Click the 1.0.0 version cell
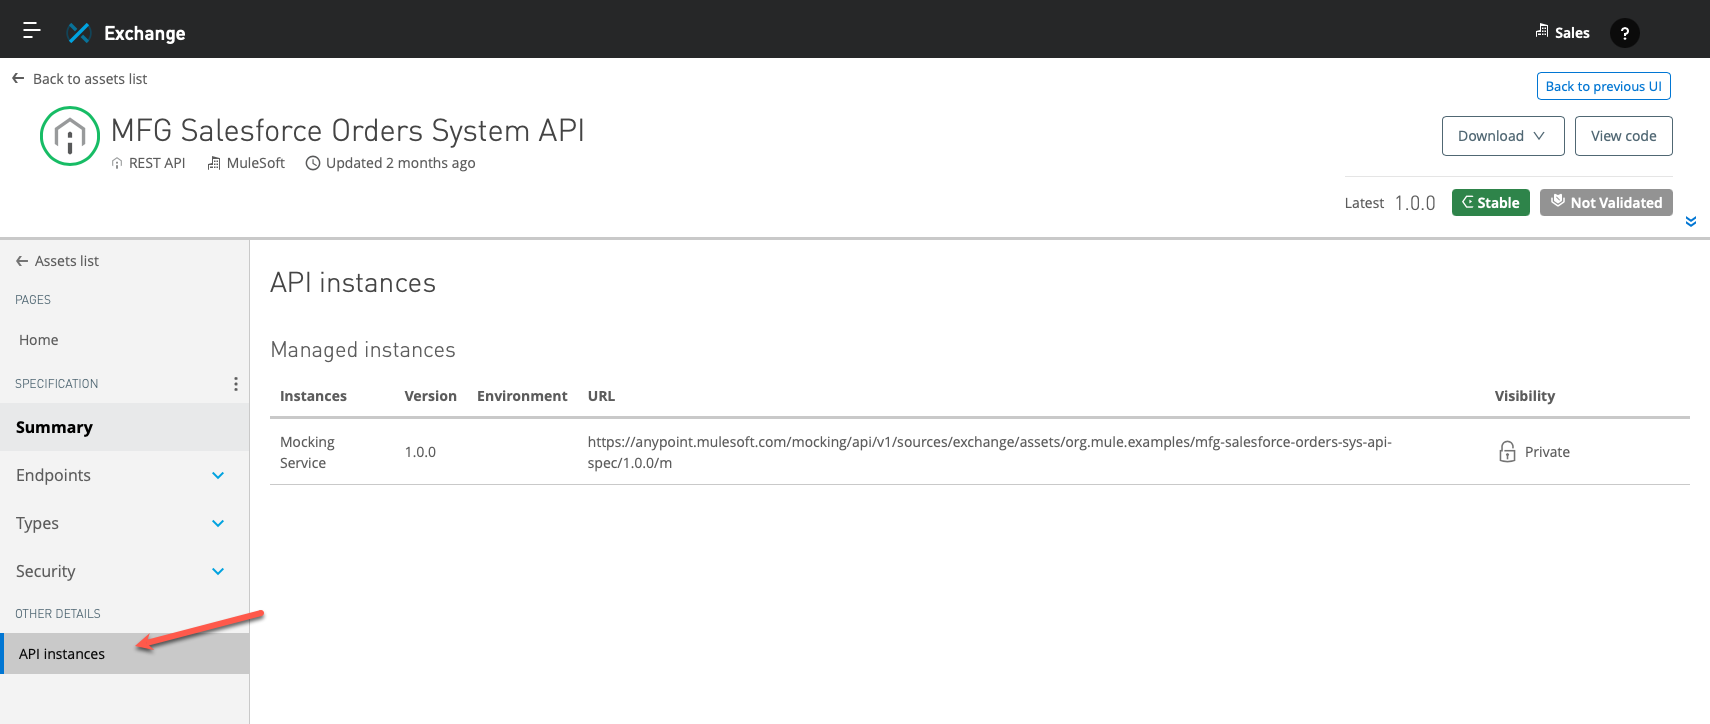1710x724 pixels. (x=420, y=452)
